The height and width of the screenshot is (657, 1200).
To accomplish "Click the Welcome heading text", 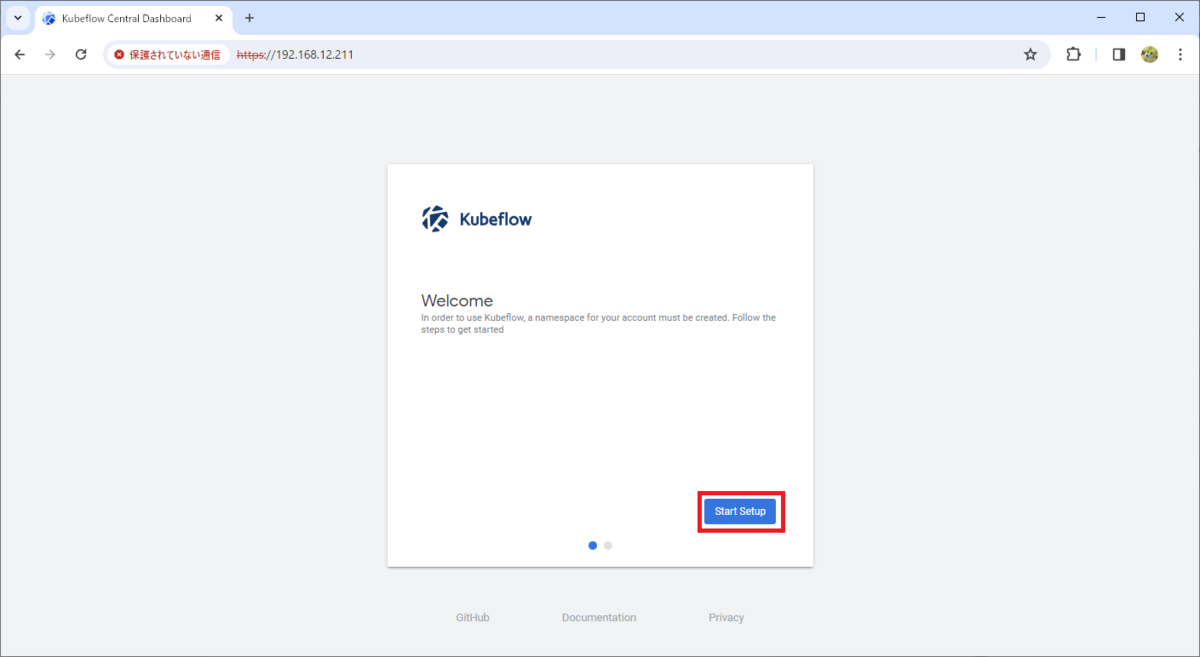I will click(457, 300).
